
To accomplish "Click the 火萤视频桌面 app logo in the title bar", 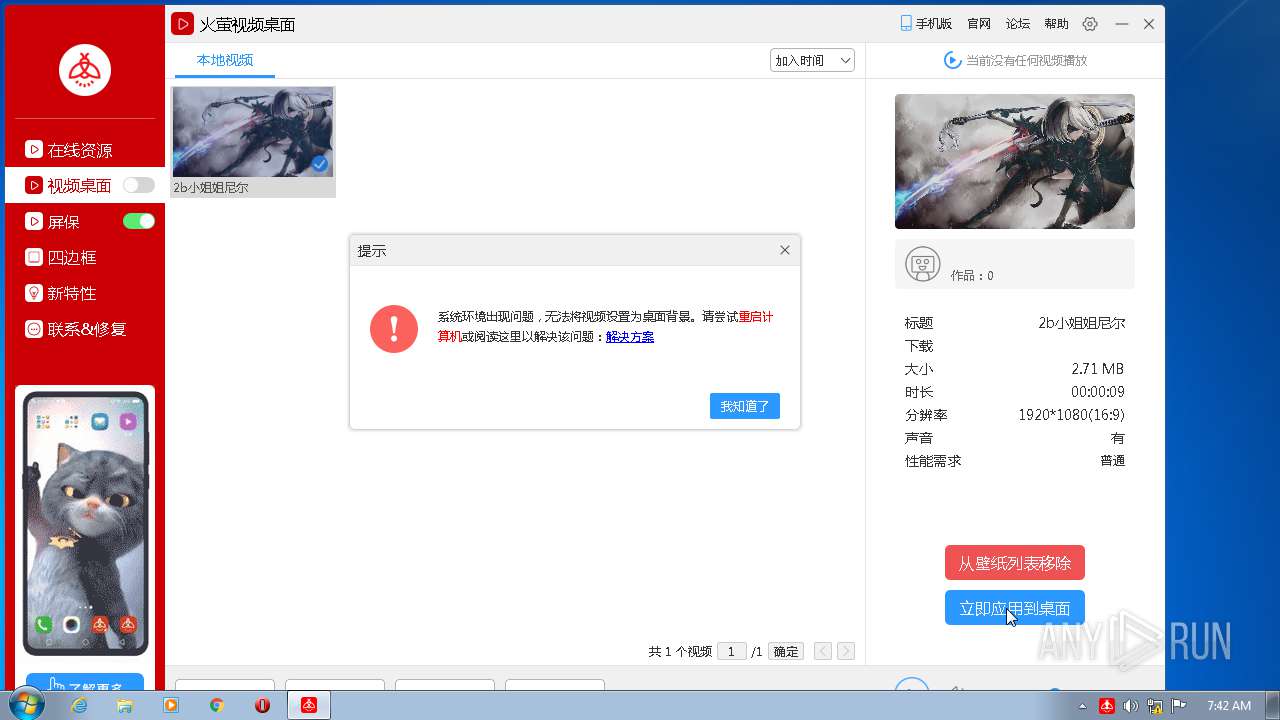I will pyautogui.click(x=182, y=24).
